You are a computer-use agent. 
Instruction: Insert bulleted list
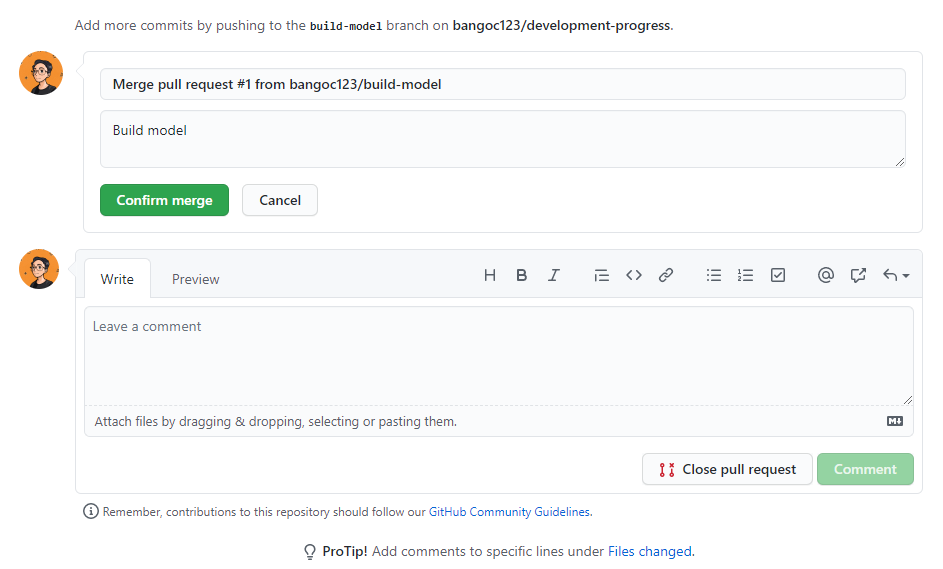coord(714,275)
